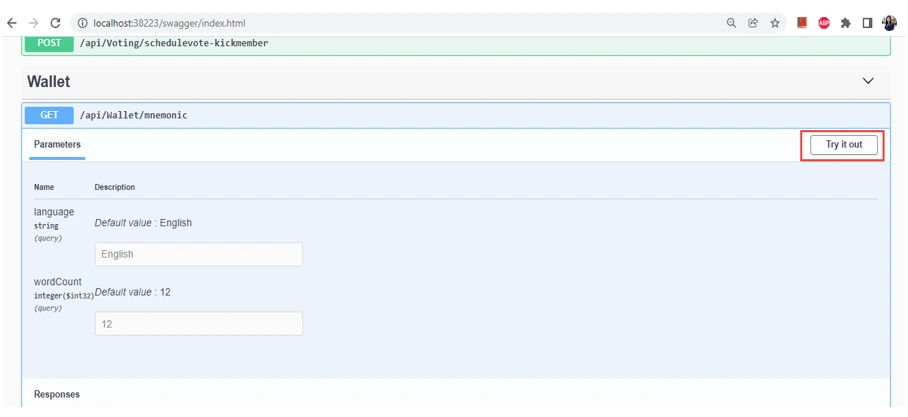Toggle the browser side panel icon
The height and width of the screenshot is (417, 908).
tap(867, 23)
